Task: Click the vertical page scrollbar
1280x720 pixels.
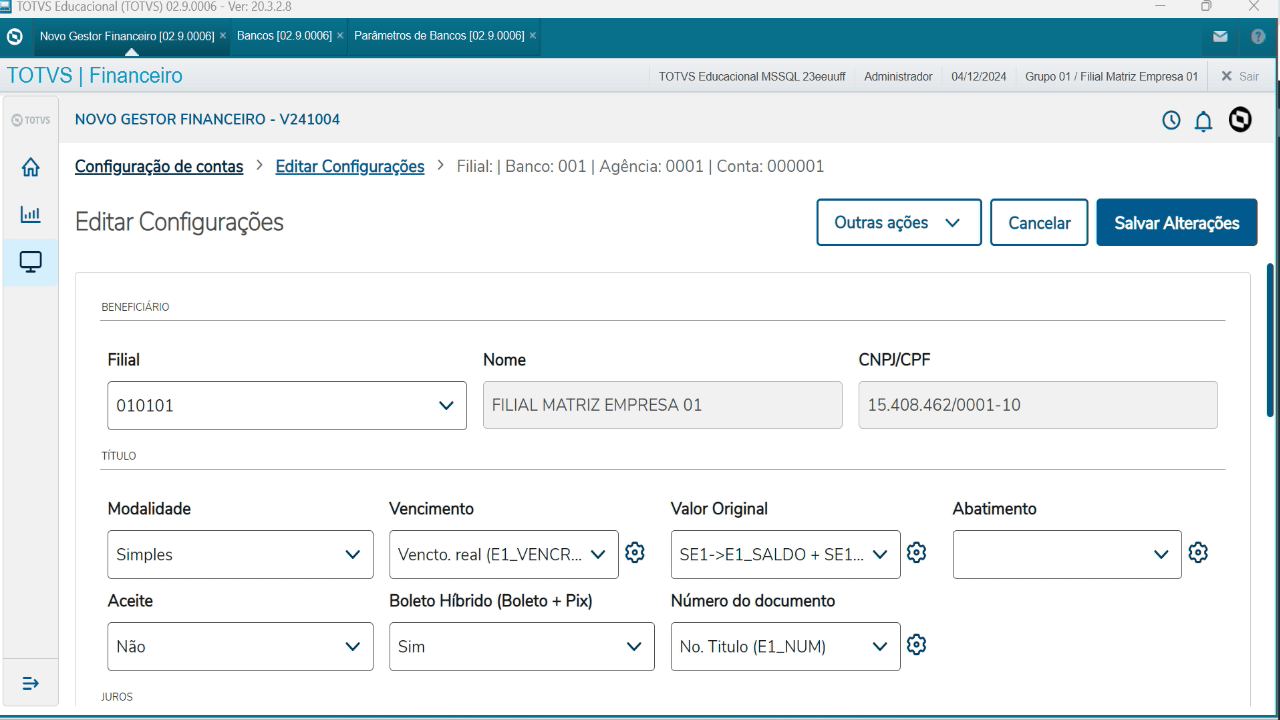Action: click(1271, 340)
